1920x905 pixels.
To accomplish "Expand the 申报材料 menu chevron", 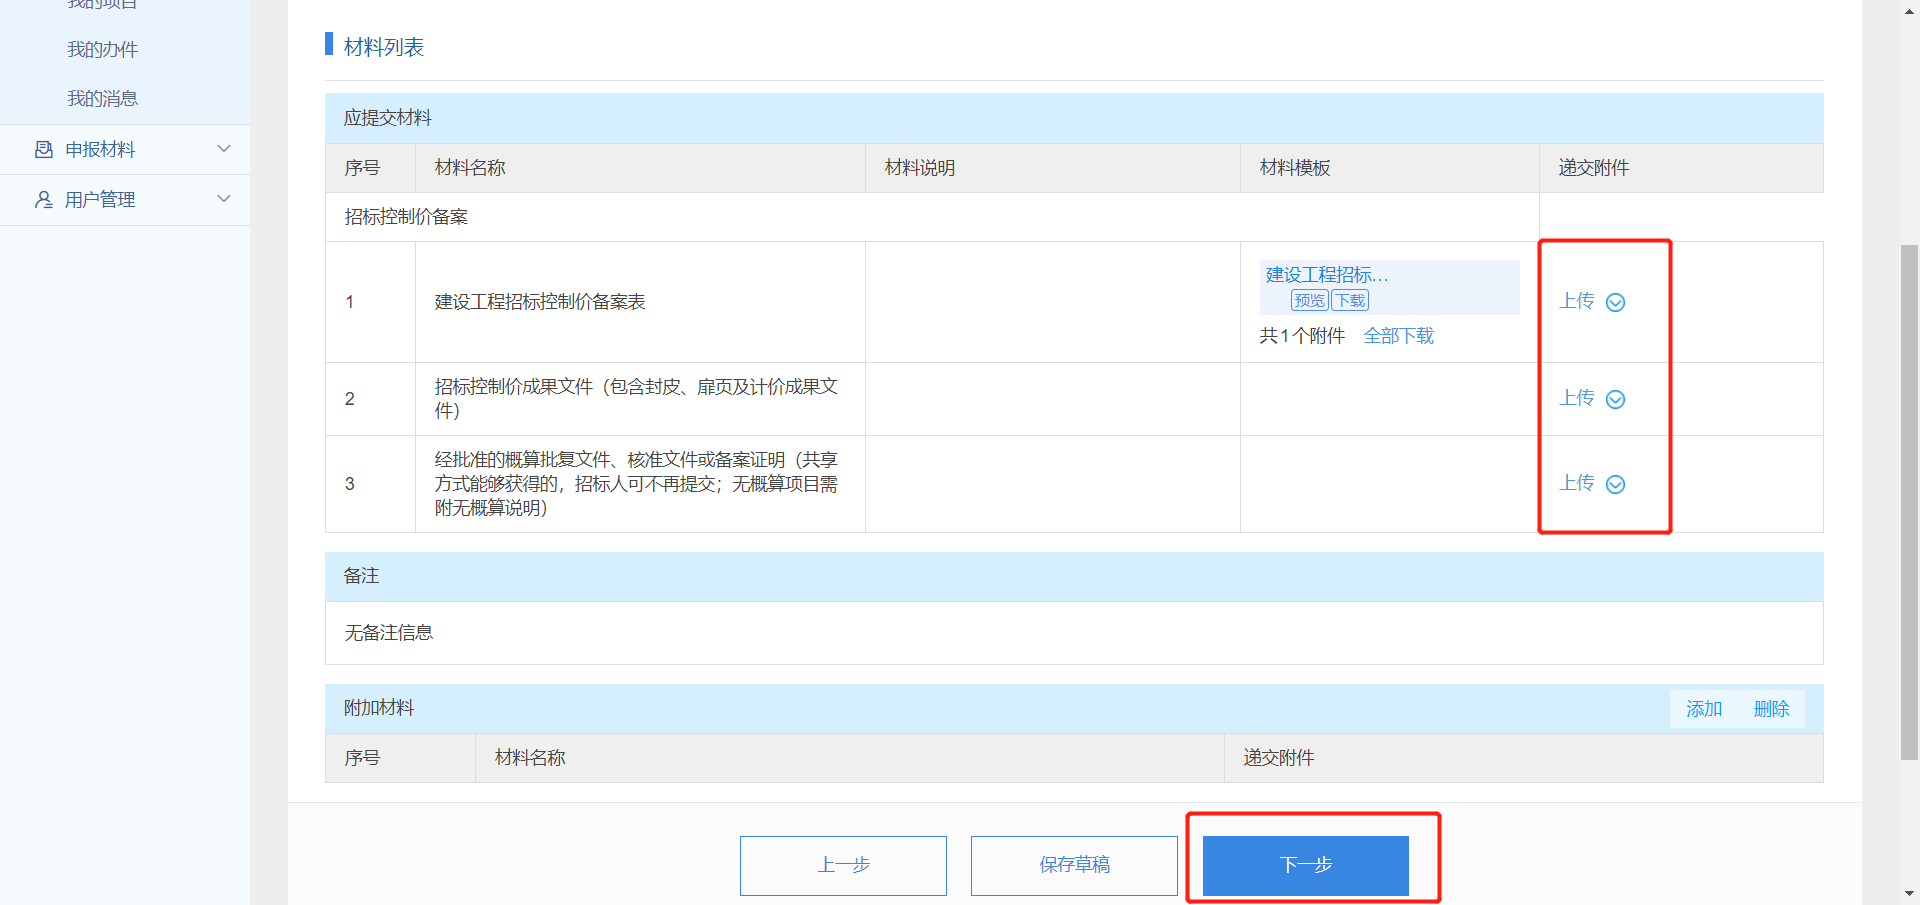I will [224, 149].
